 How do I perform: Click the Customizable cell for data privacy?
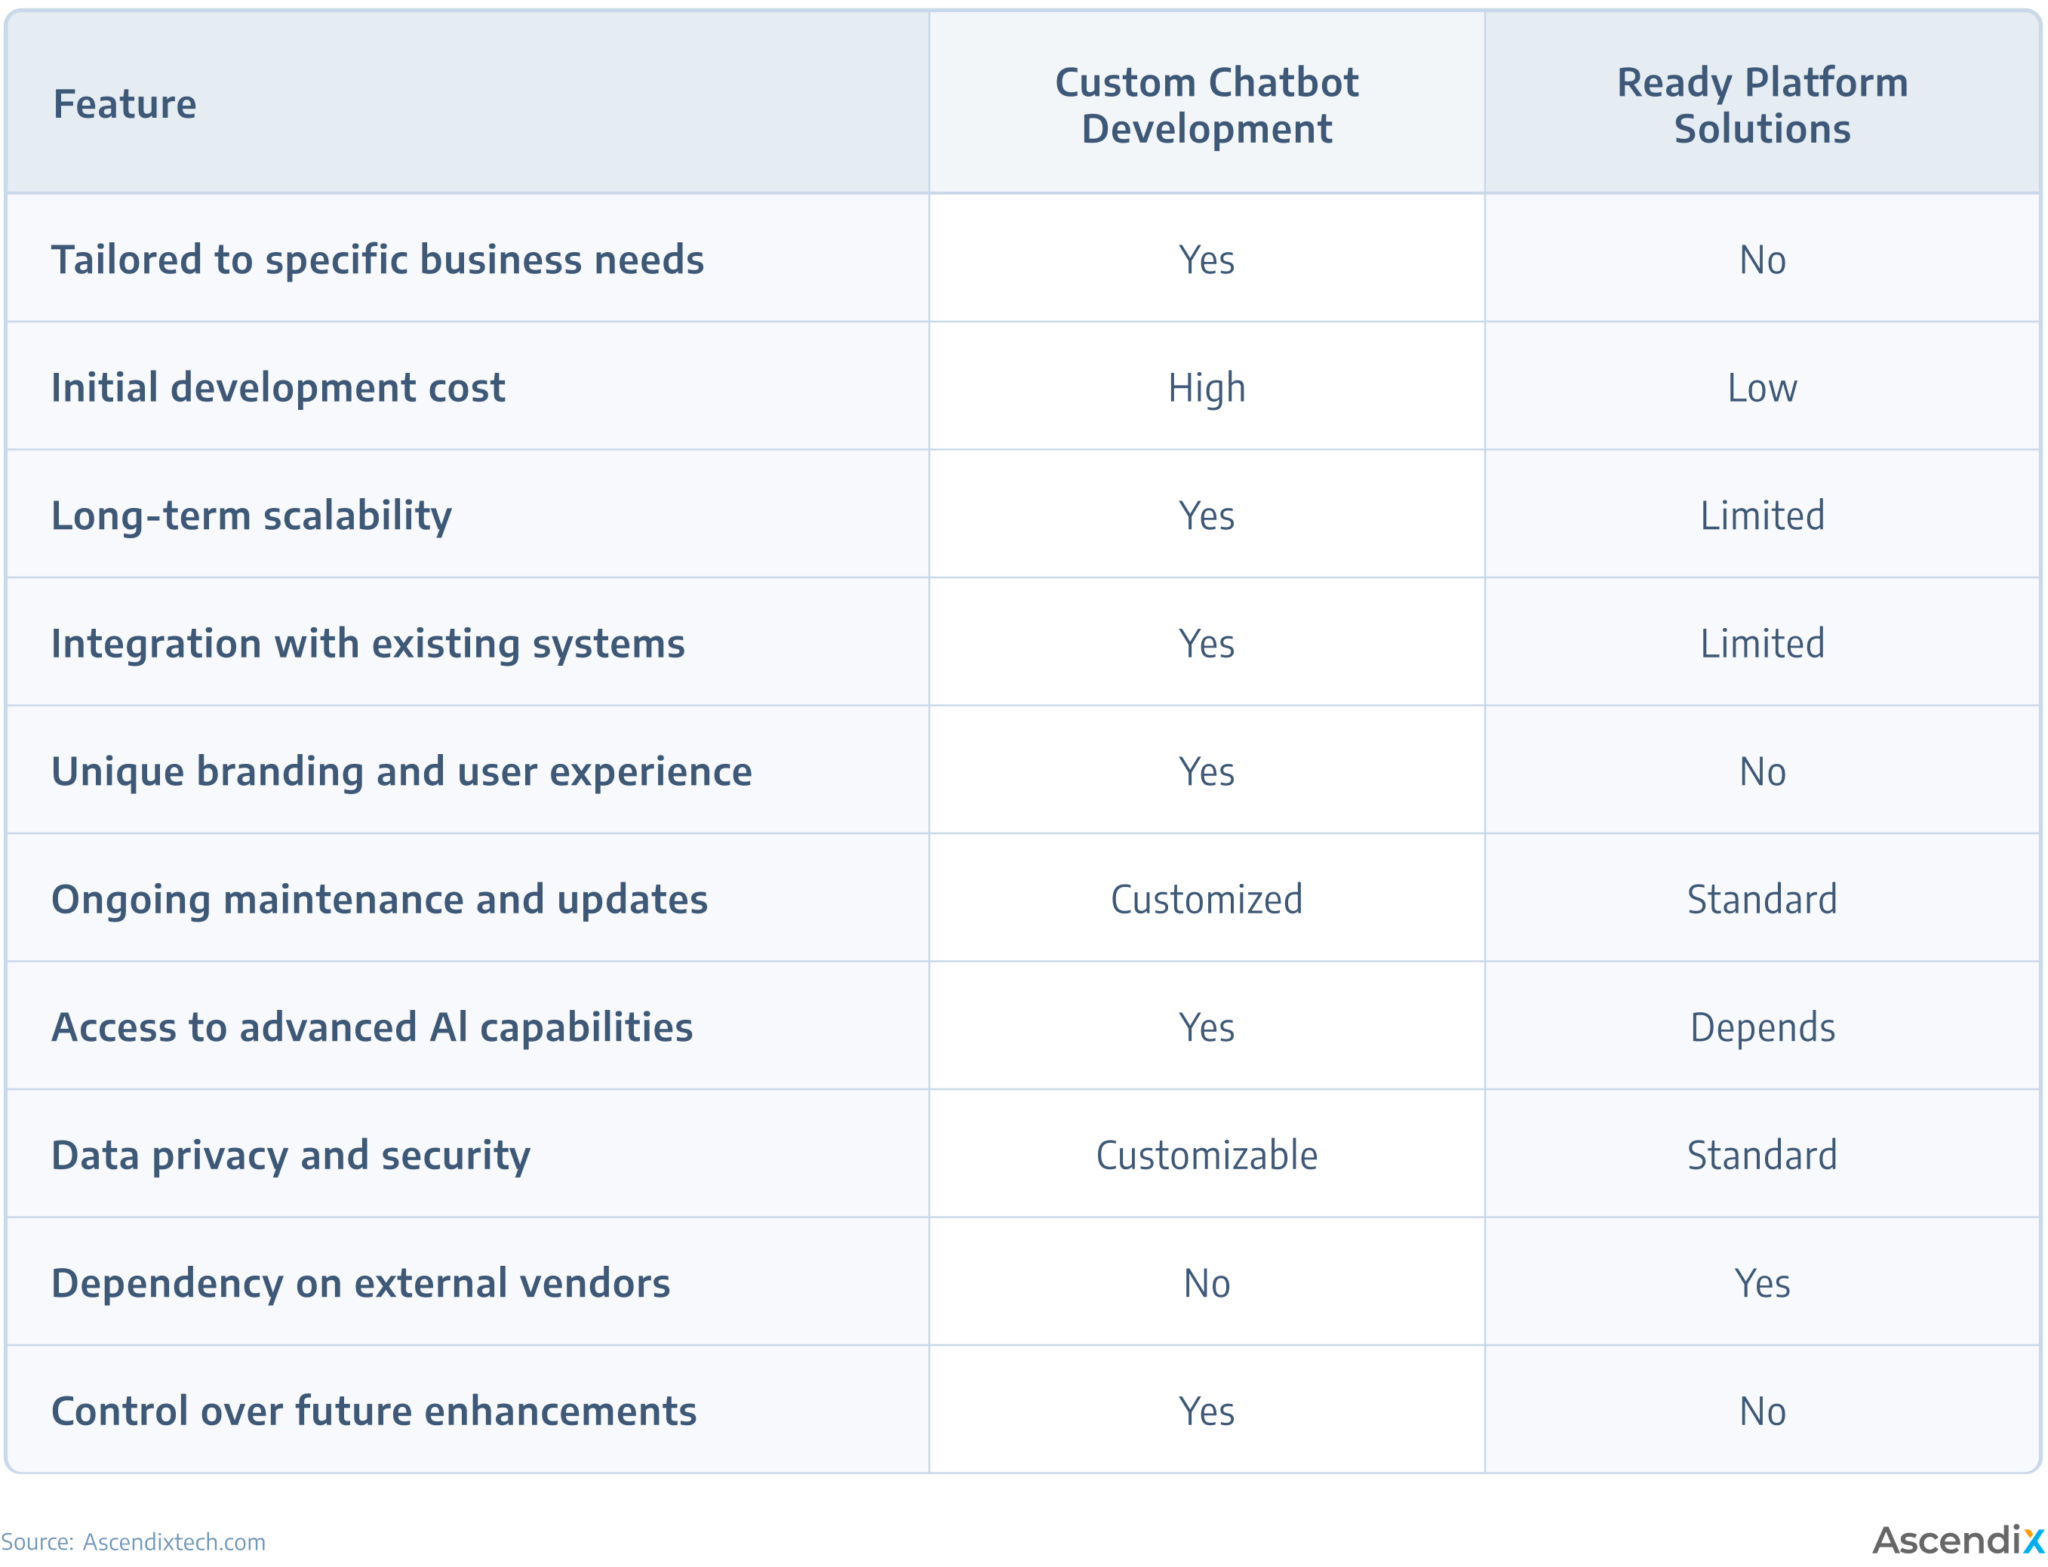coord(1207,1156)
